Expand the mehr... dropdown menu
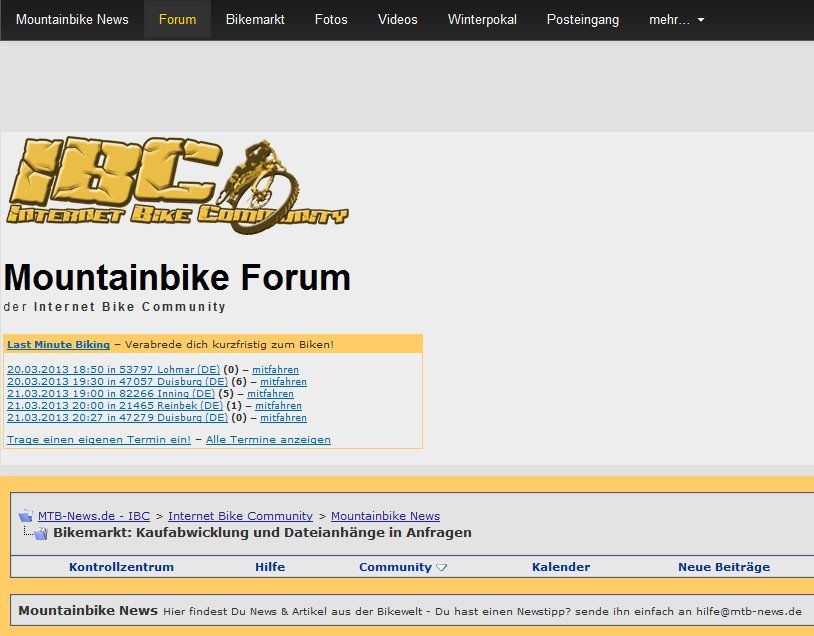This screenshot has height=636, width=814. coord(676,20)
